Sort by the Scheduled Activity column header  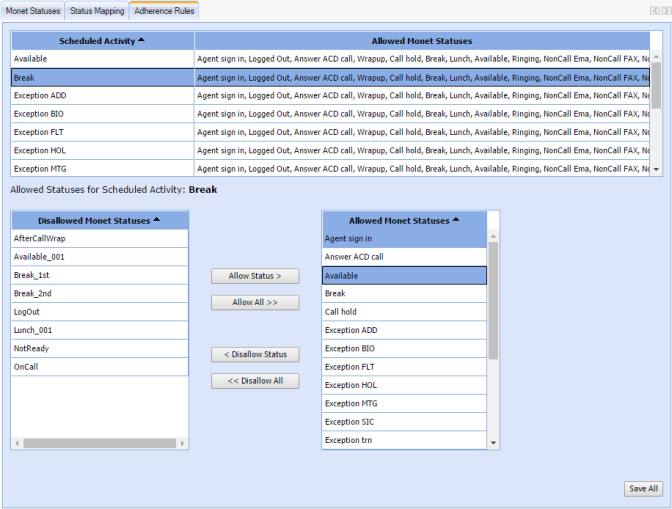pos(102,41)
